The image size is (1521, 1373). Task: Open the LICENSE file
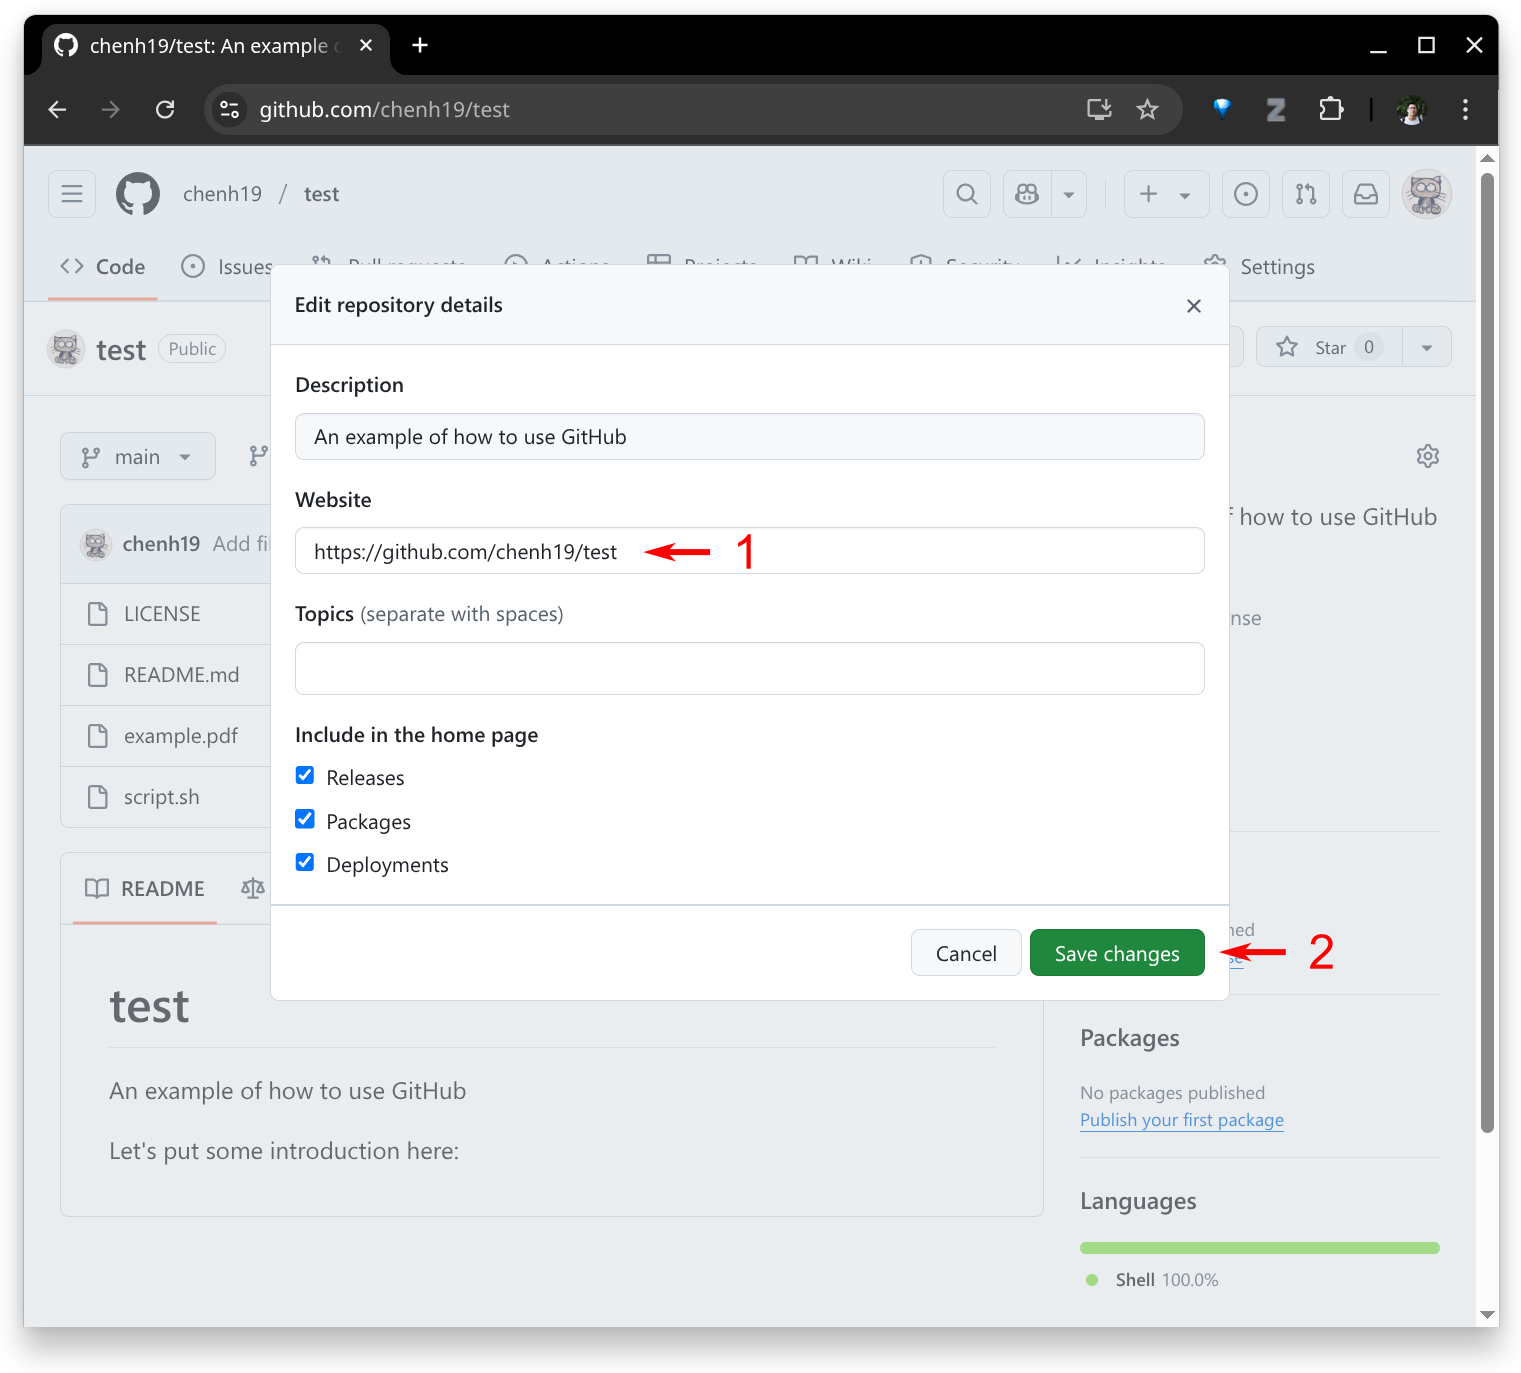click(x=162, y=614)
